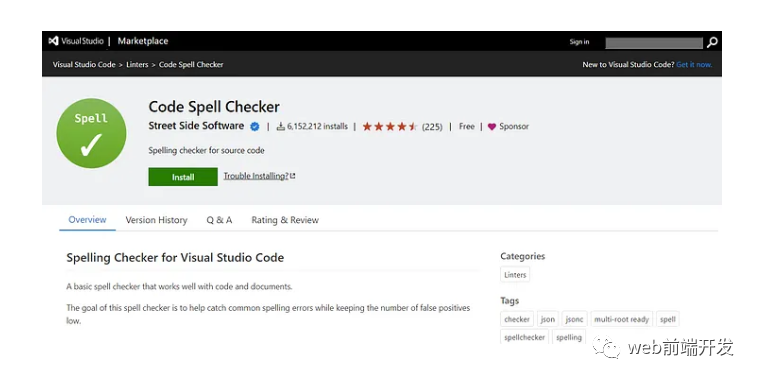Image resolution: width=758 pixels, height=380 pixels.
Task: Click the green Spell extension logo
Action: pos(91,133)
